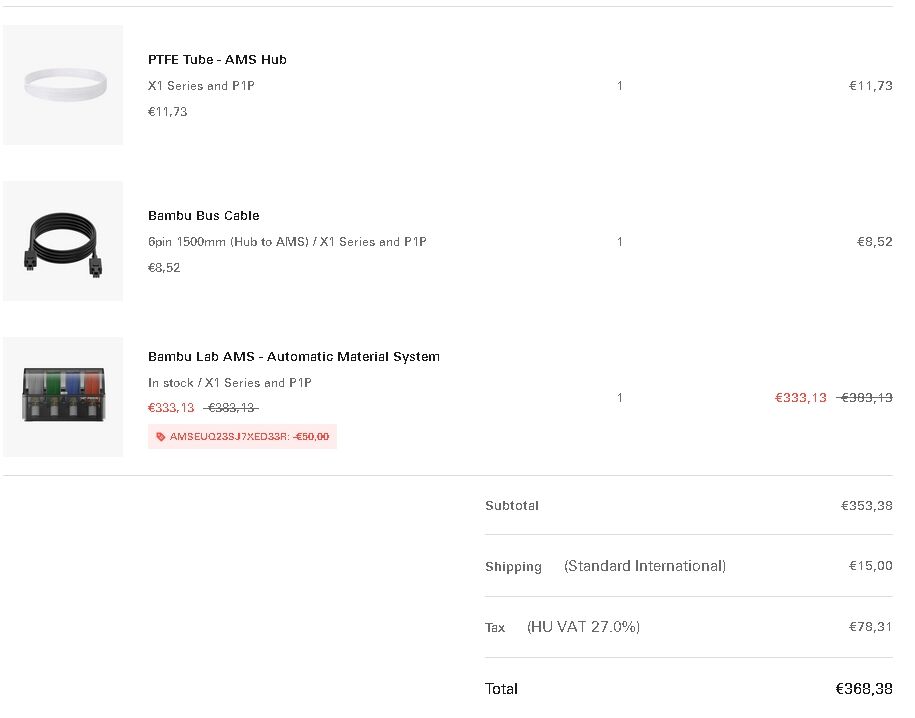Click the Total label

tap(501, 689)
